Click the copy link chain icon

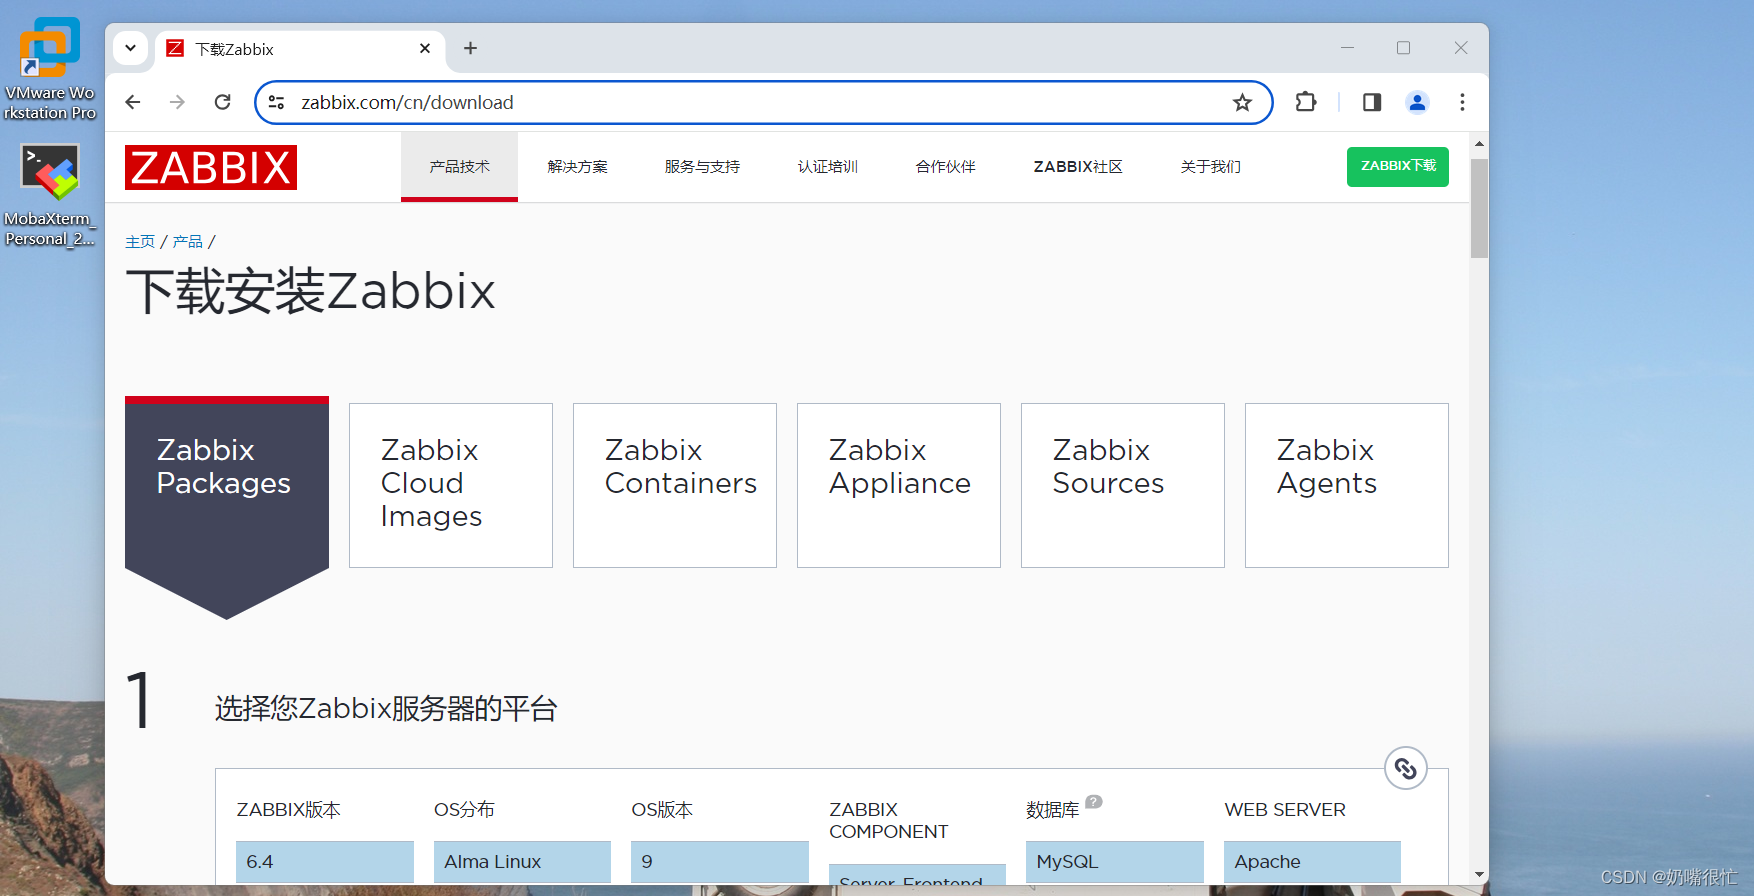pyautogui.click(x=1405, y=768)
